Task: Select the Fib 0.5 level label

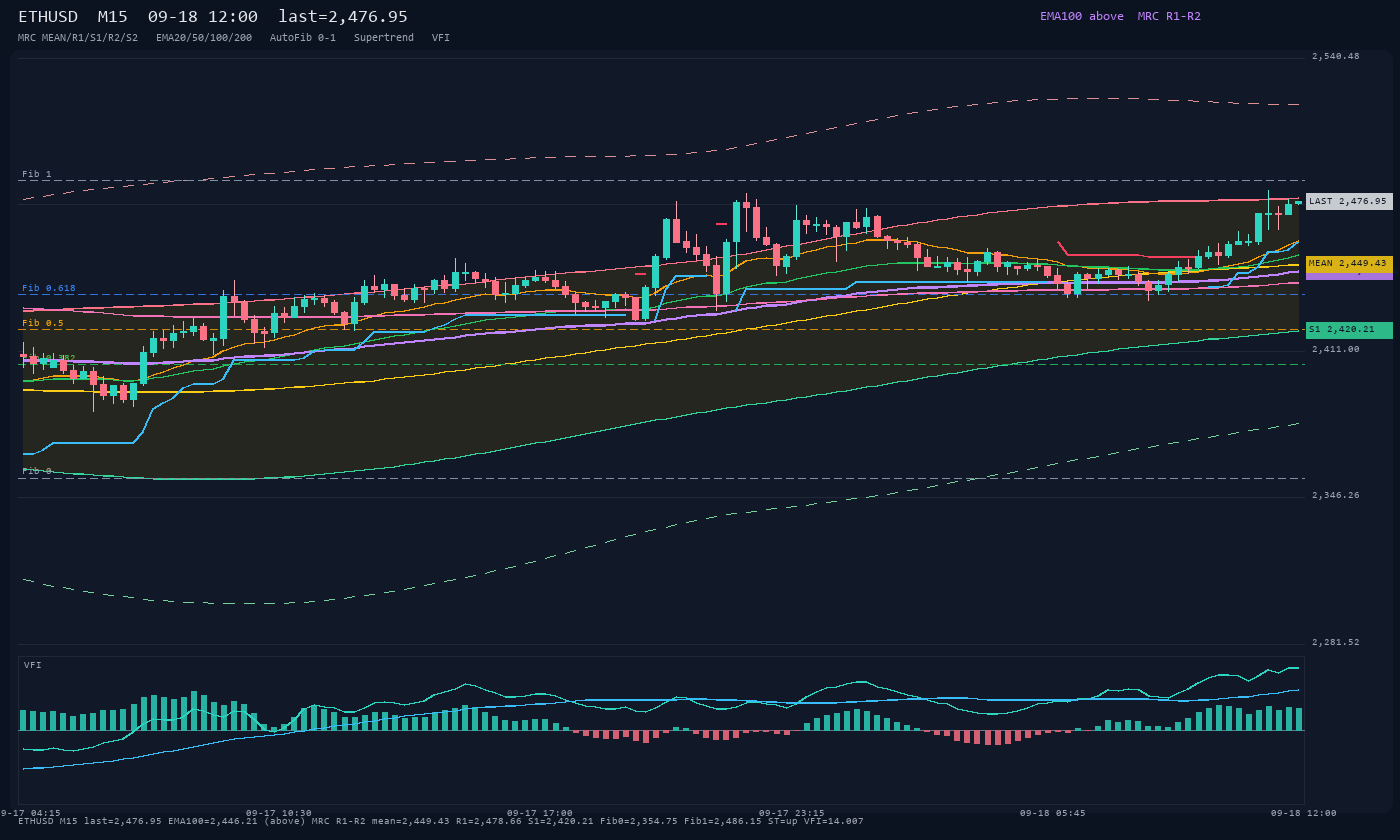Action: tap(43, 323)
